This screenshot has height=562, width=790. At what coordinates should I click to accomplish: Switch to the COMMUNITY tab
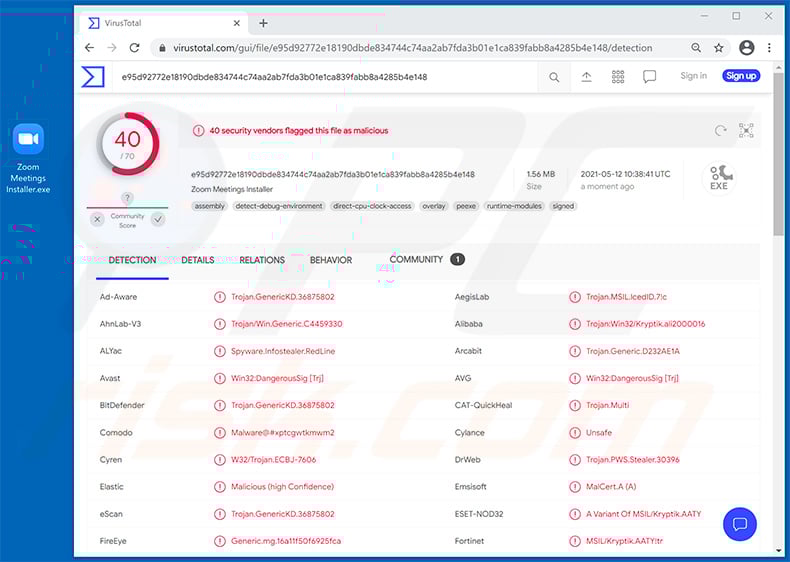tap(427, 260)
